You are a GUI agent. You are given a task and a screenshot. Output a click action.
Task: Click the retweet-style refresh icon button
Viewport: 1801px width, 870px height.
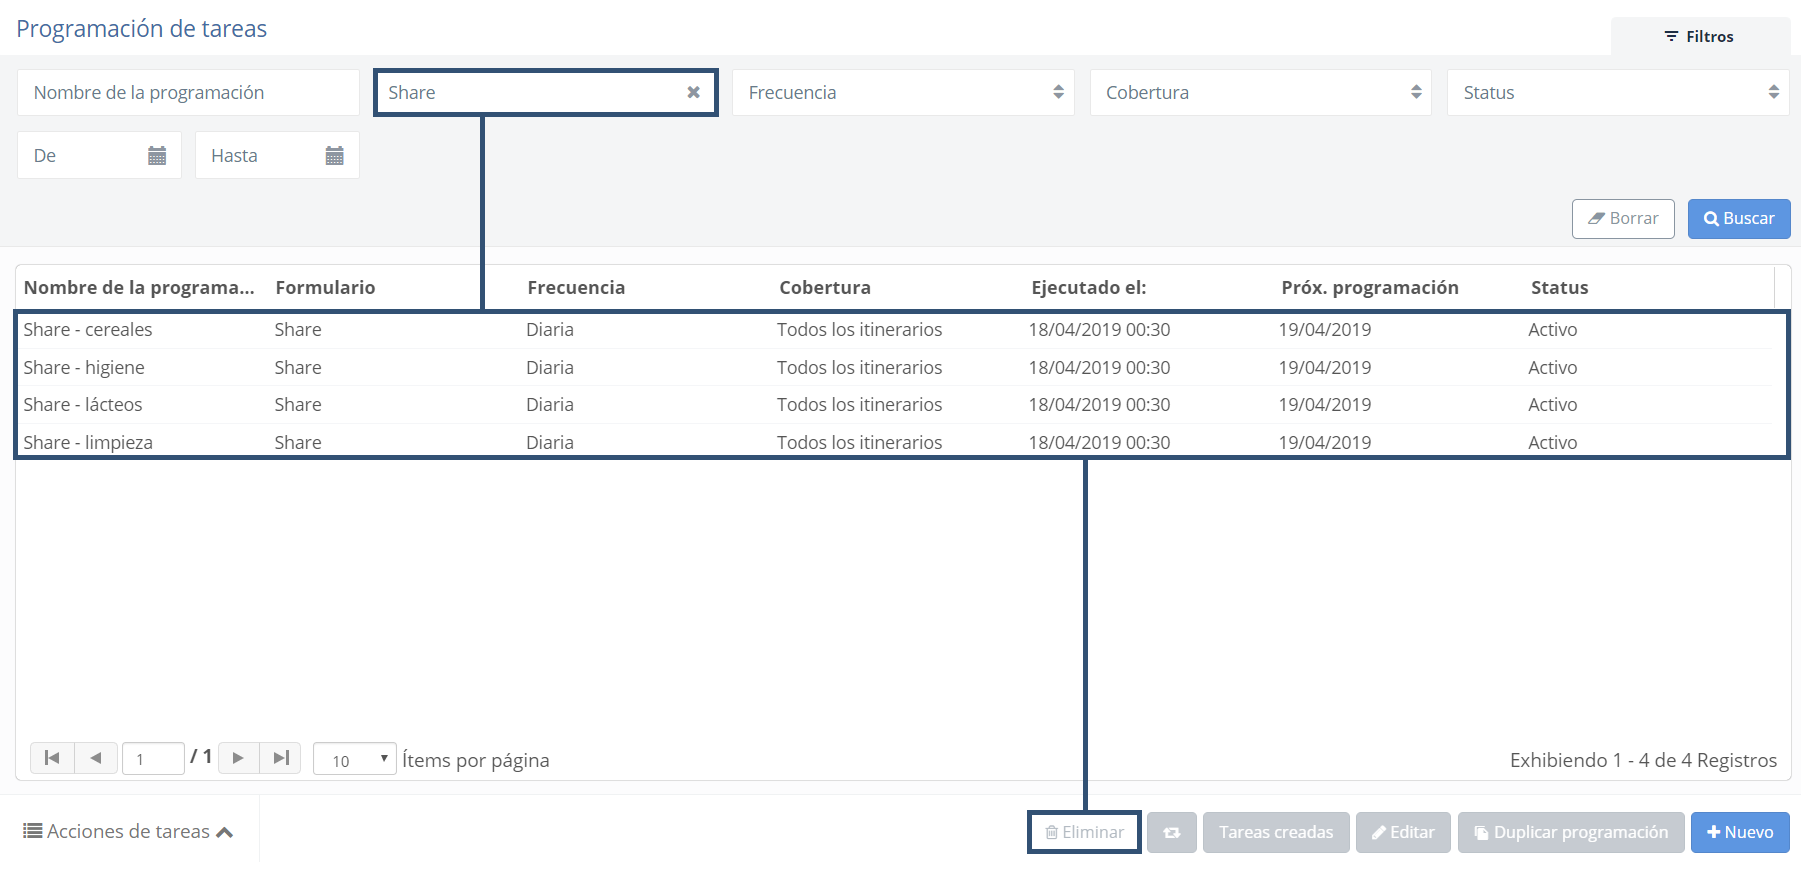point(1171,832)
